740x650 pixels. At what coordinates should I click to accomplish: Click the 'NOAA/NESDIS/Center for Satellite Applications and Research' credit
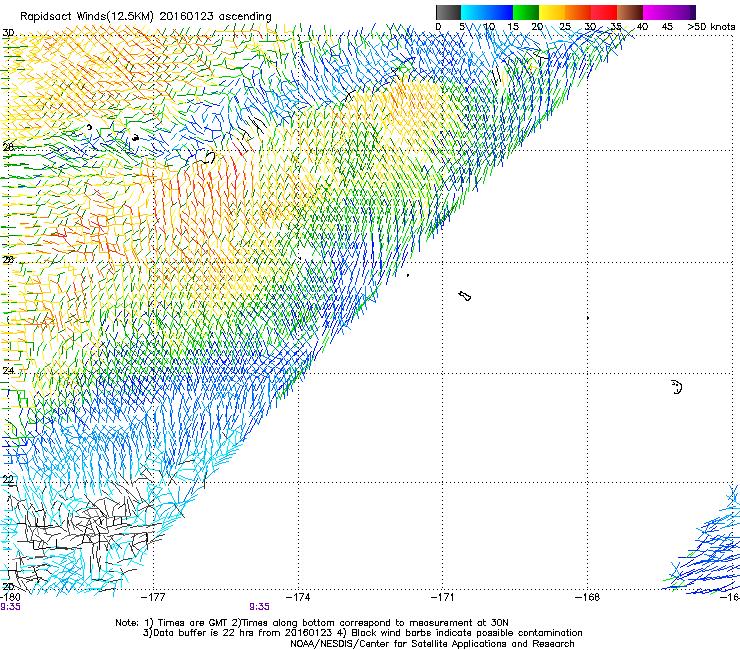click(432, 644)
